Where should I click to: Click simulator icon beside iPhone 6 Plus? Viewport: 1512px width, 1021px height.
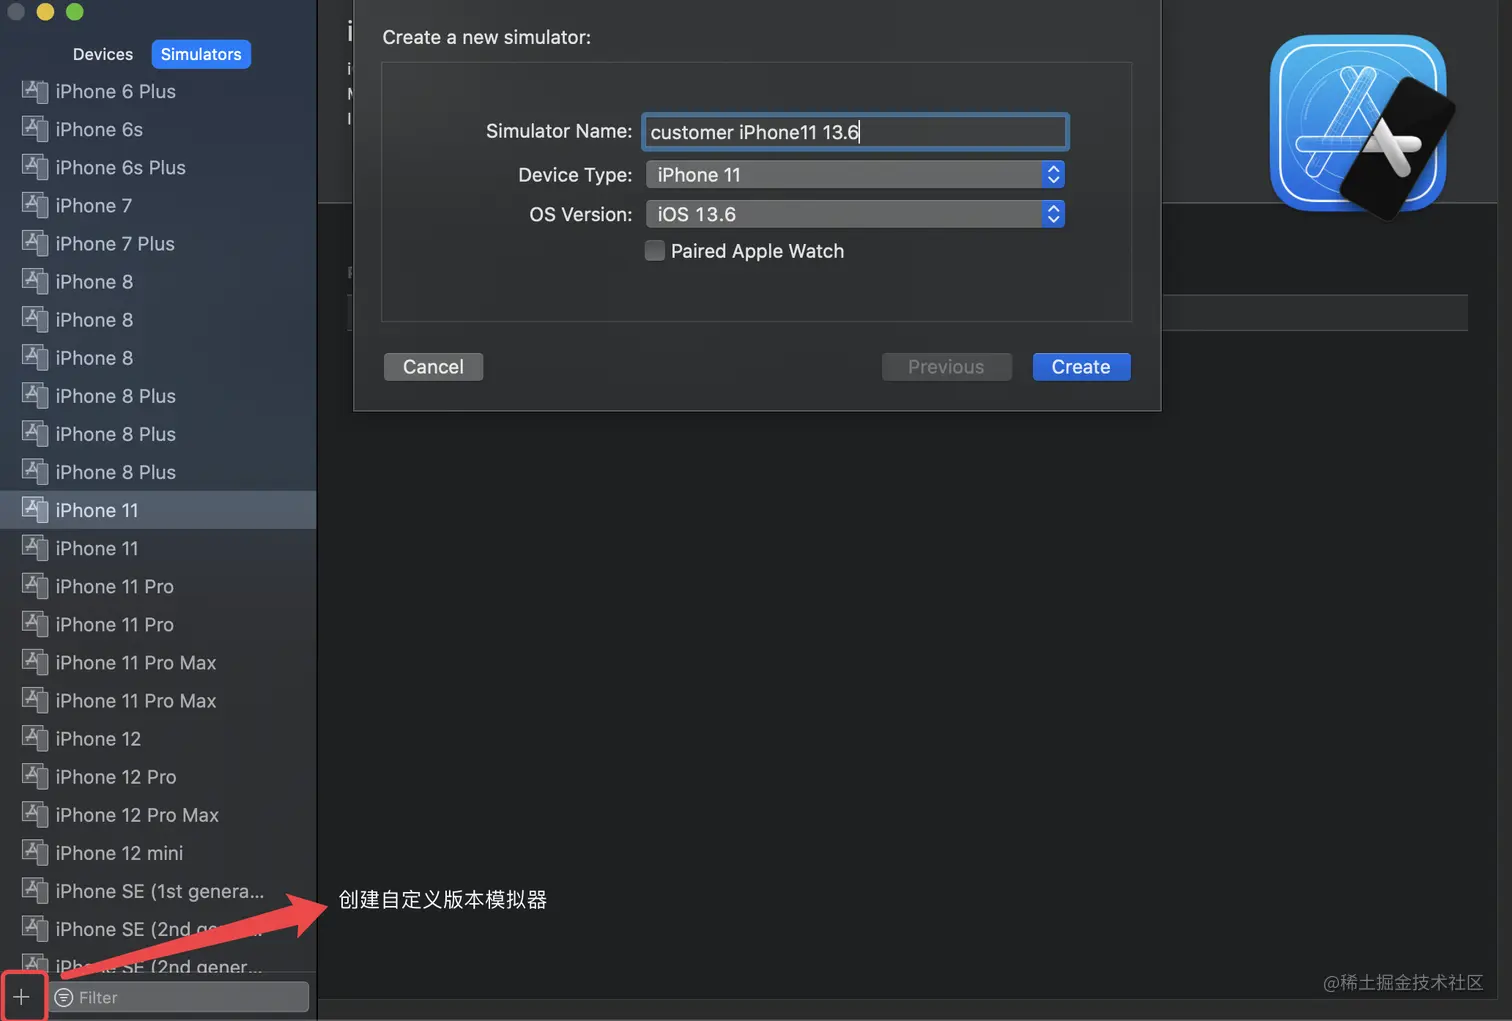coord(35,91)
